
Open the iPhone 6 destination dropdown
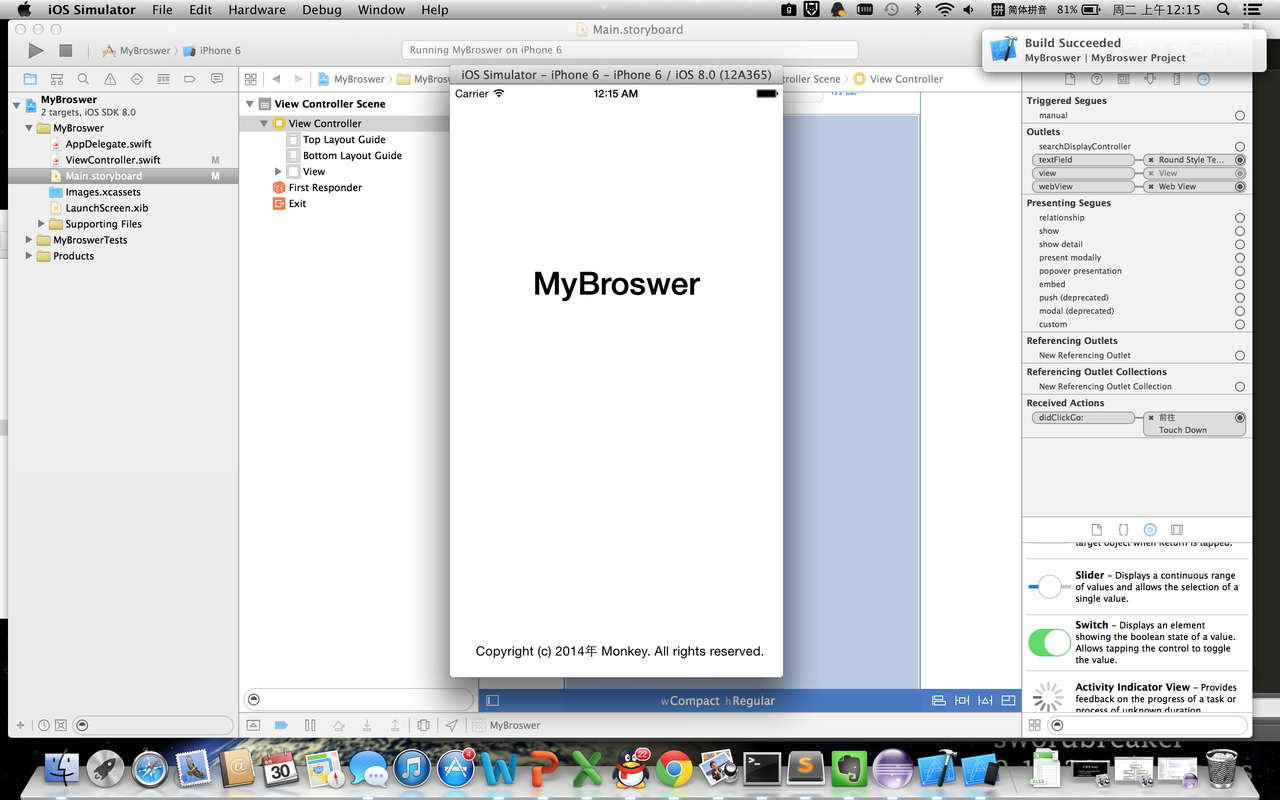point(212,50)
